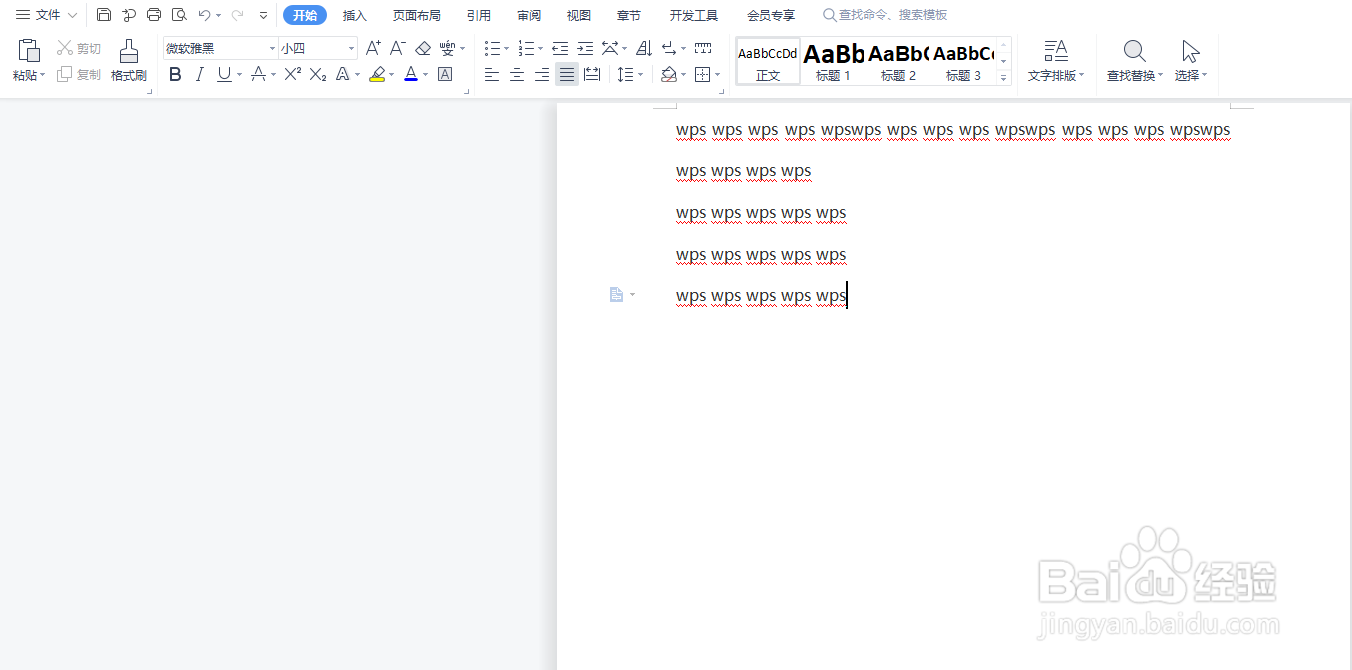The width and height of the screenshot is (1352, 670).
Task: Expand the styles gallery arrow
Action: click(x=1003, y=76)
